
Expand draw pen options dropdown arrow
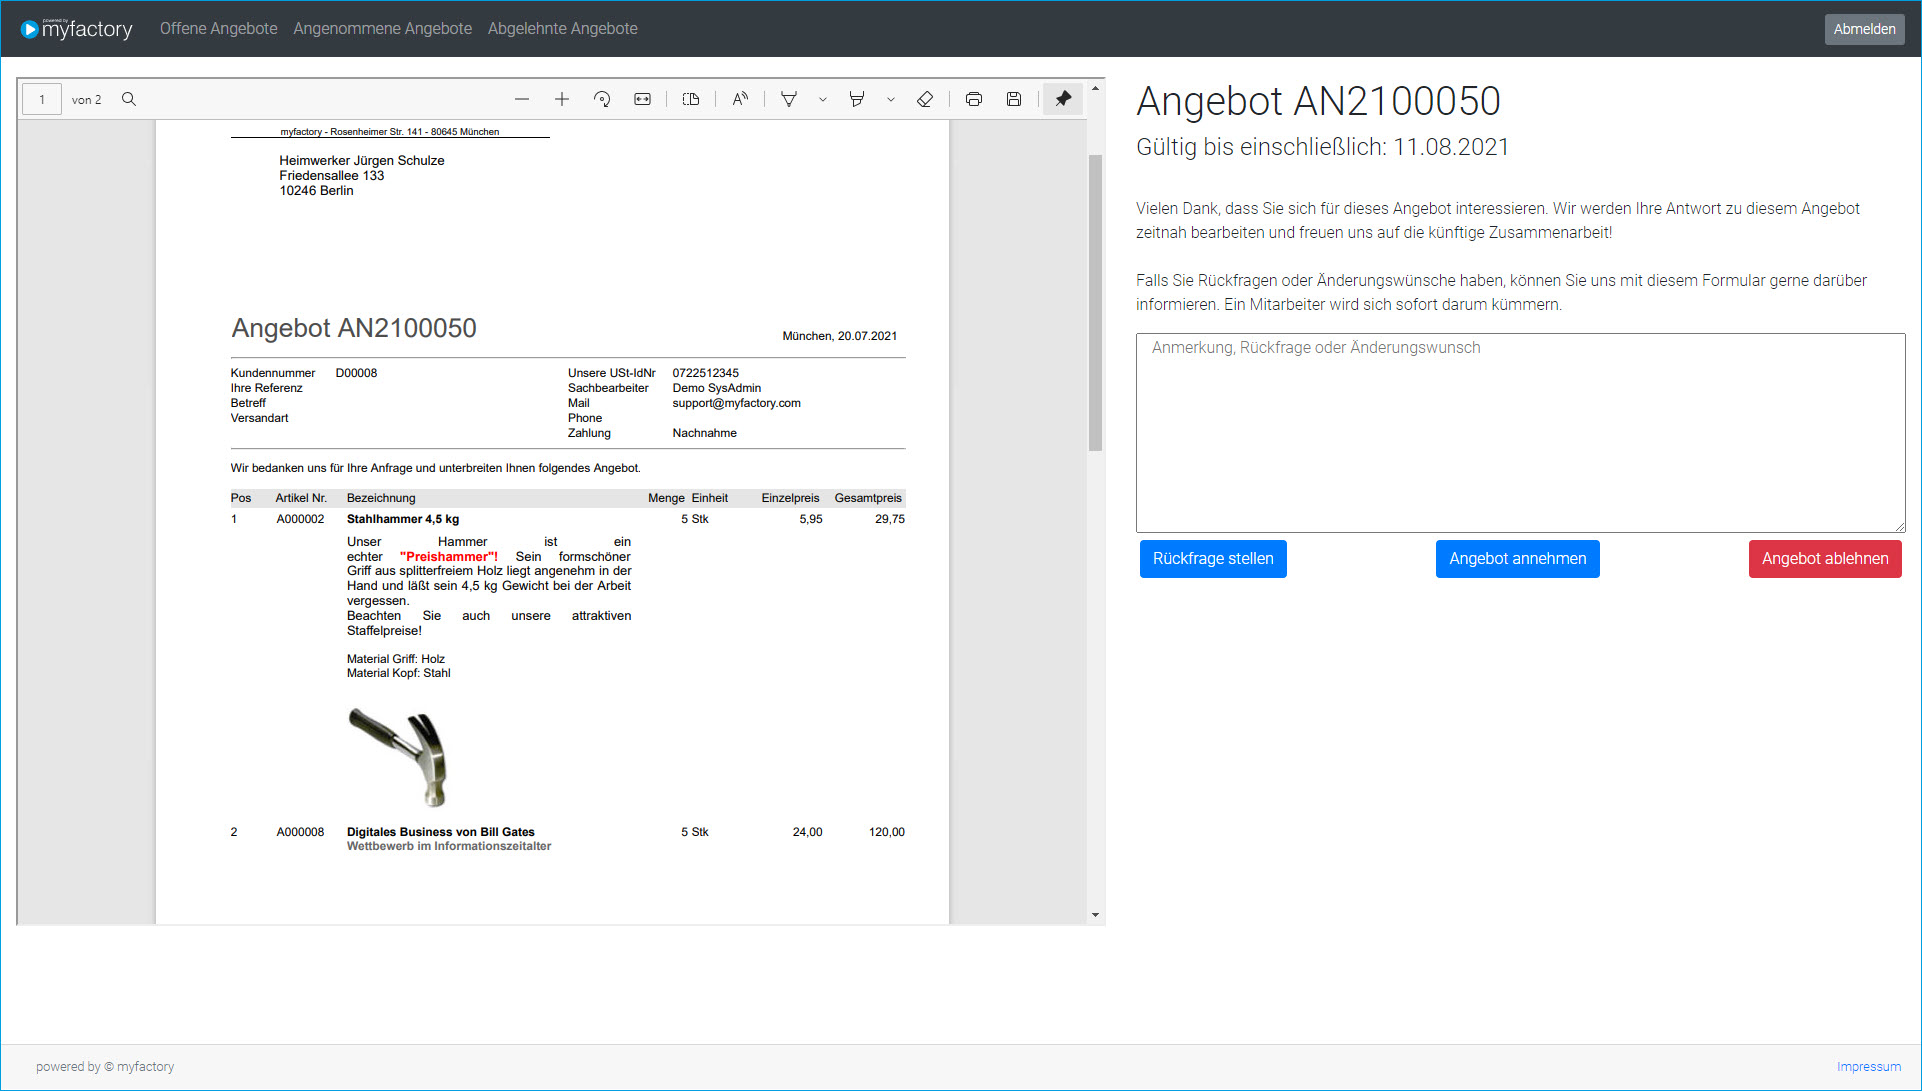823,99
